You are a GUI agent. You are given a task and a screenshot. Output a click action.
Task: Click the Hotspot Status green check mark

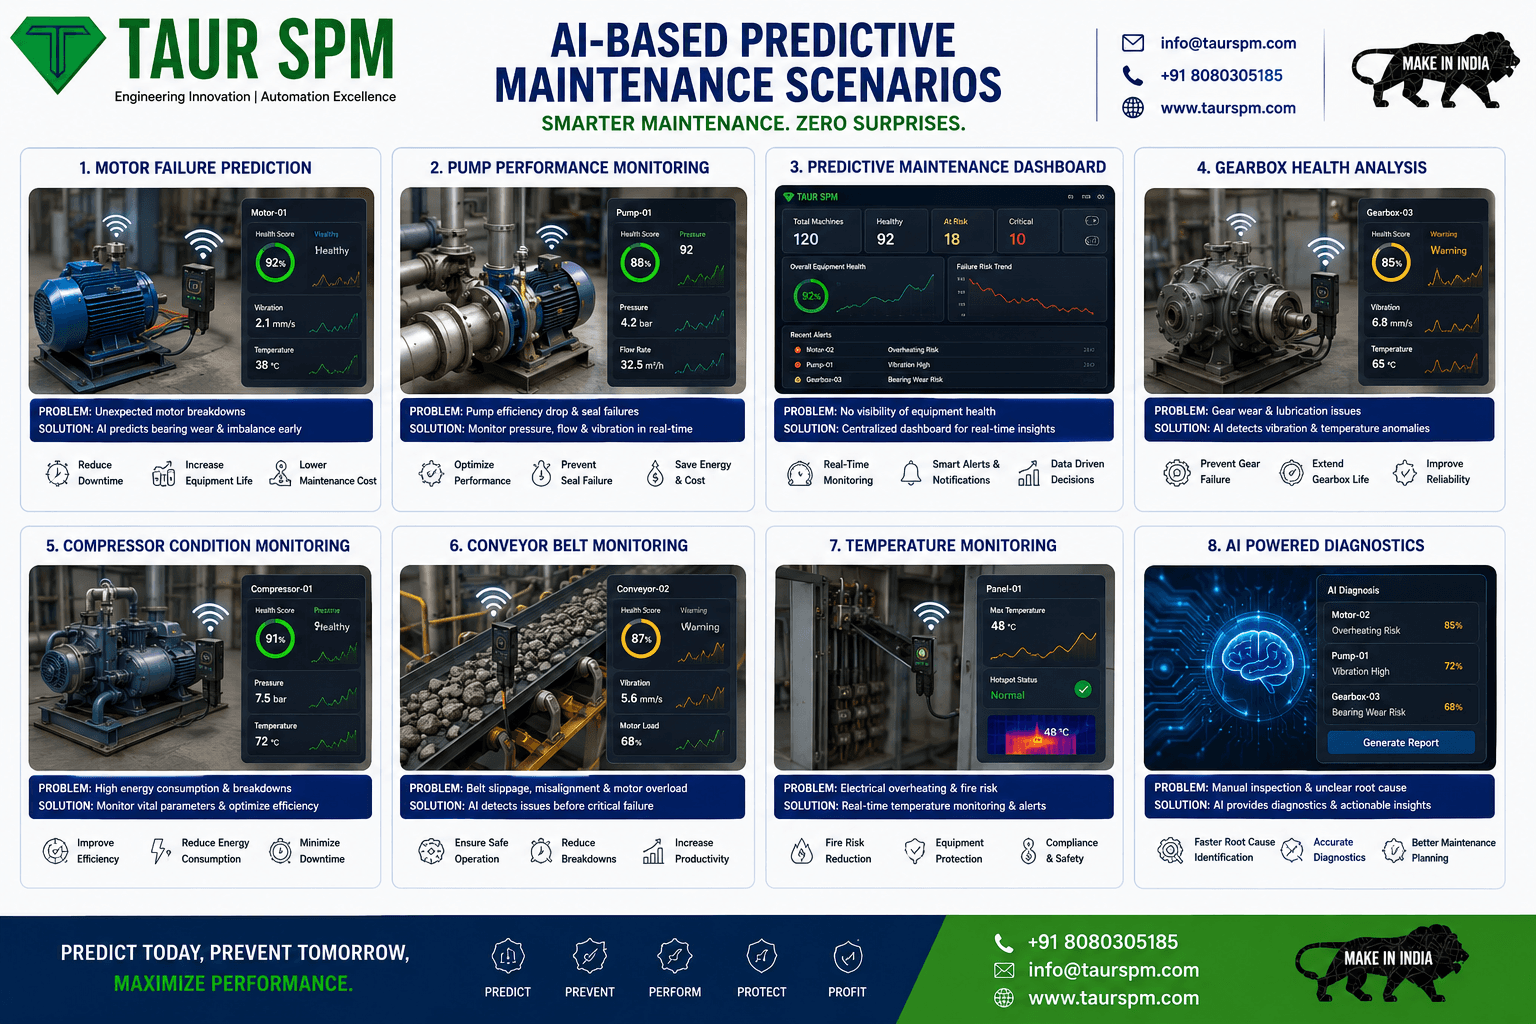click(x=1083, y=689)
